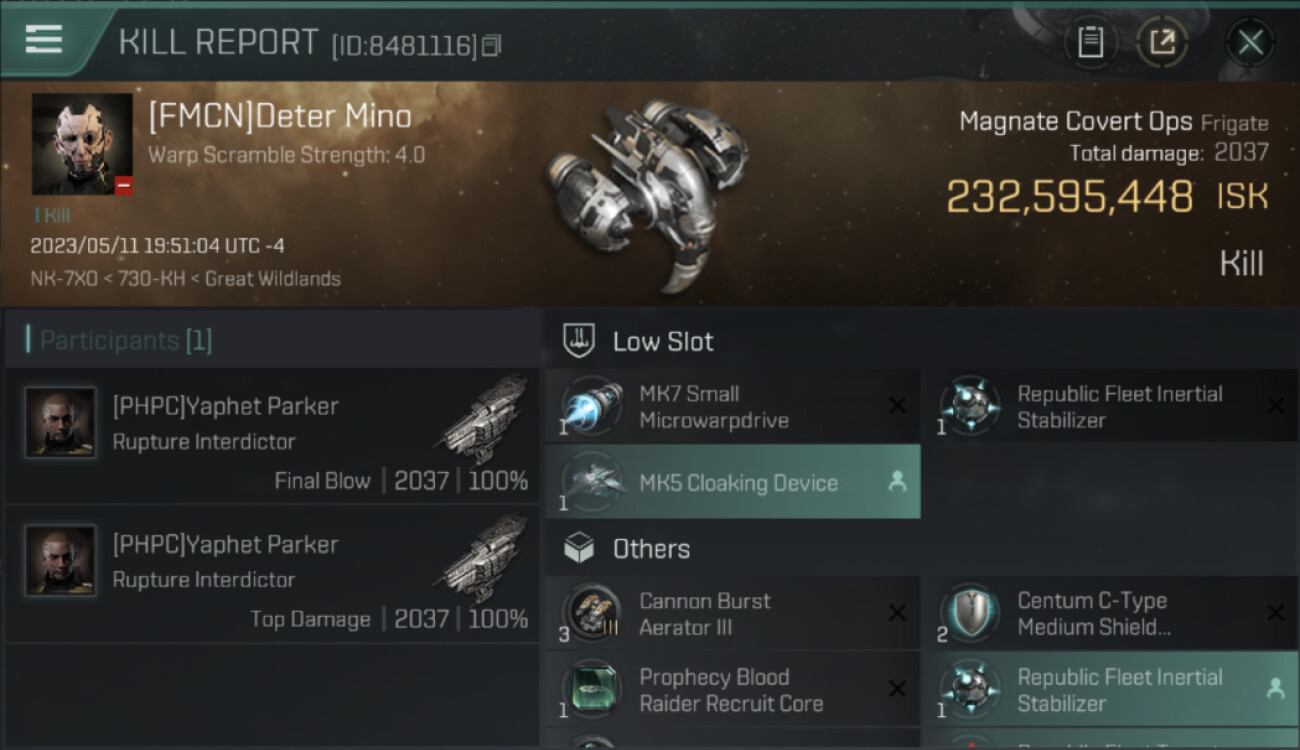The image size is (1300, 750).
Task: Share the kill report externally
Action: click(x=1162, y=42)
